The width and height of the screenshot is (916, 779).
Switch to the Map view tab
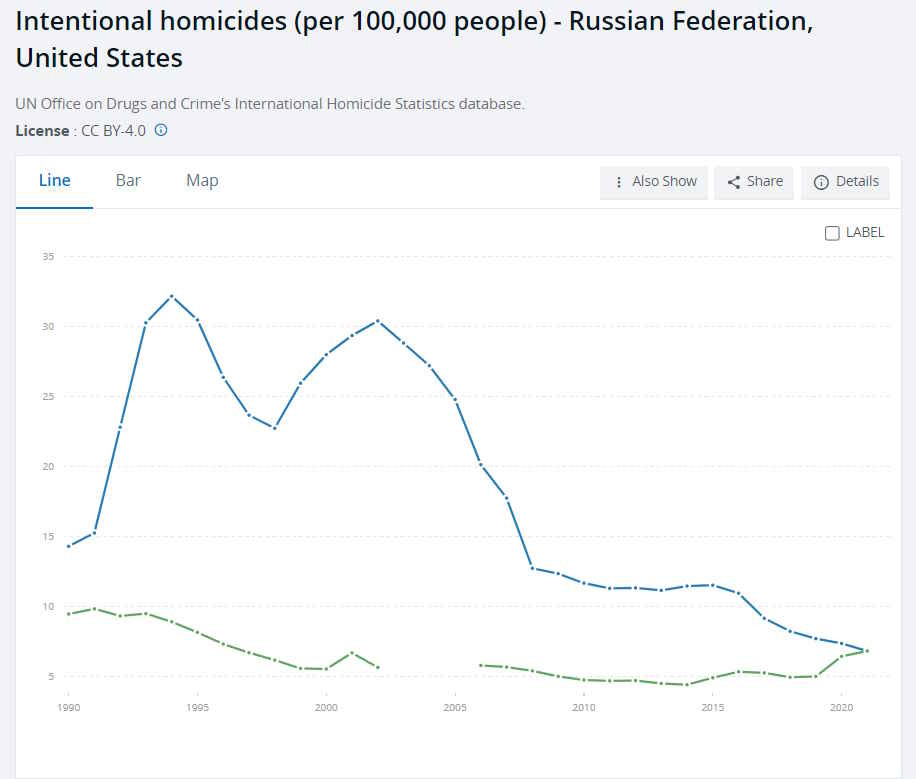coord(202,181)
